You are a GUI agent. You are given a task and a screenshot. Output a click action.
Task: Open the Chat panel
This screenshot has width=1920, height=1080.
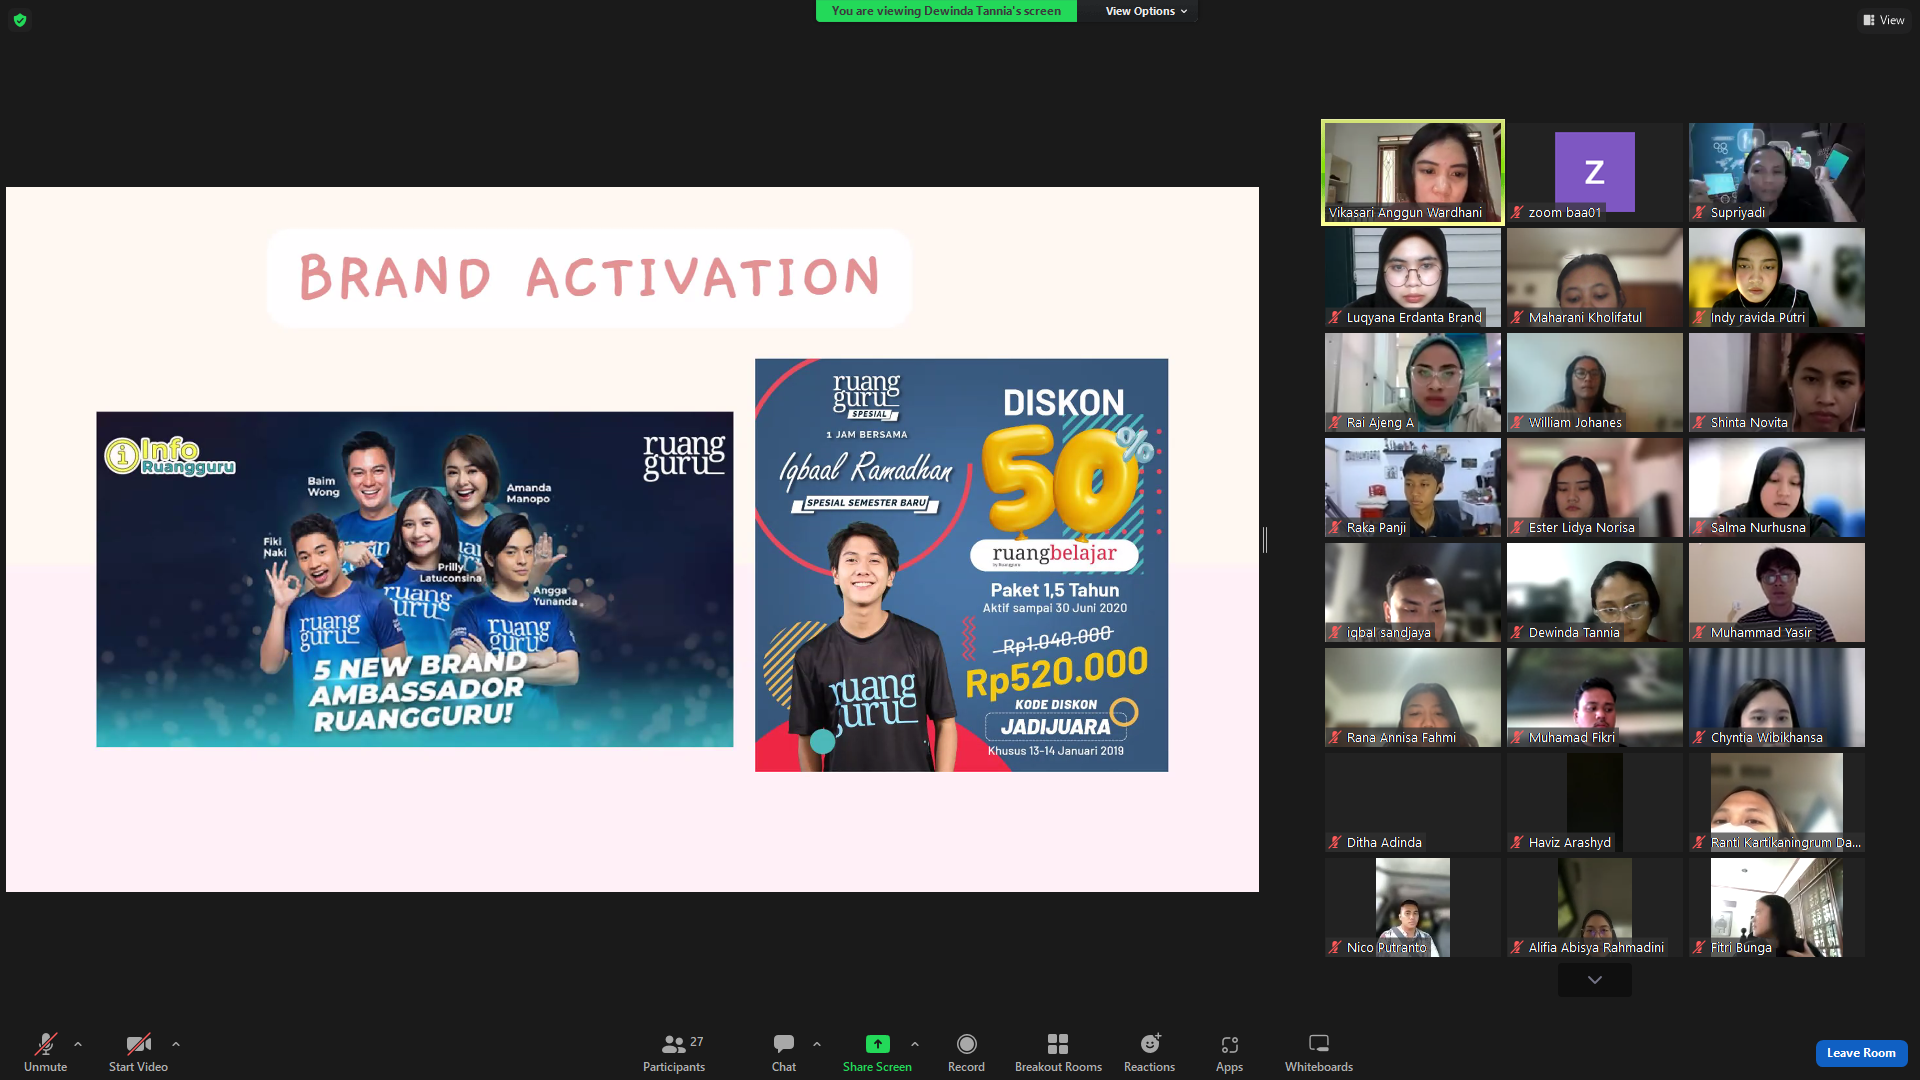click(x=784, y=1053)
